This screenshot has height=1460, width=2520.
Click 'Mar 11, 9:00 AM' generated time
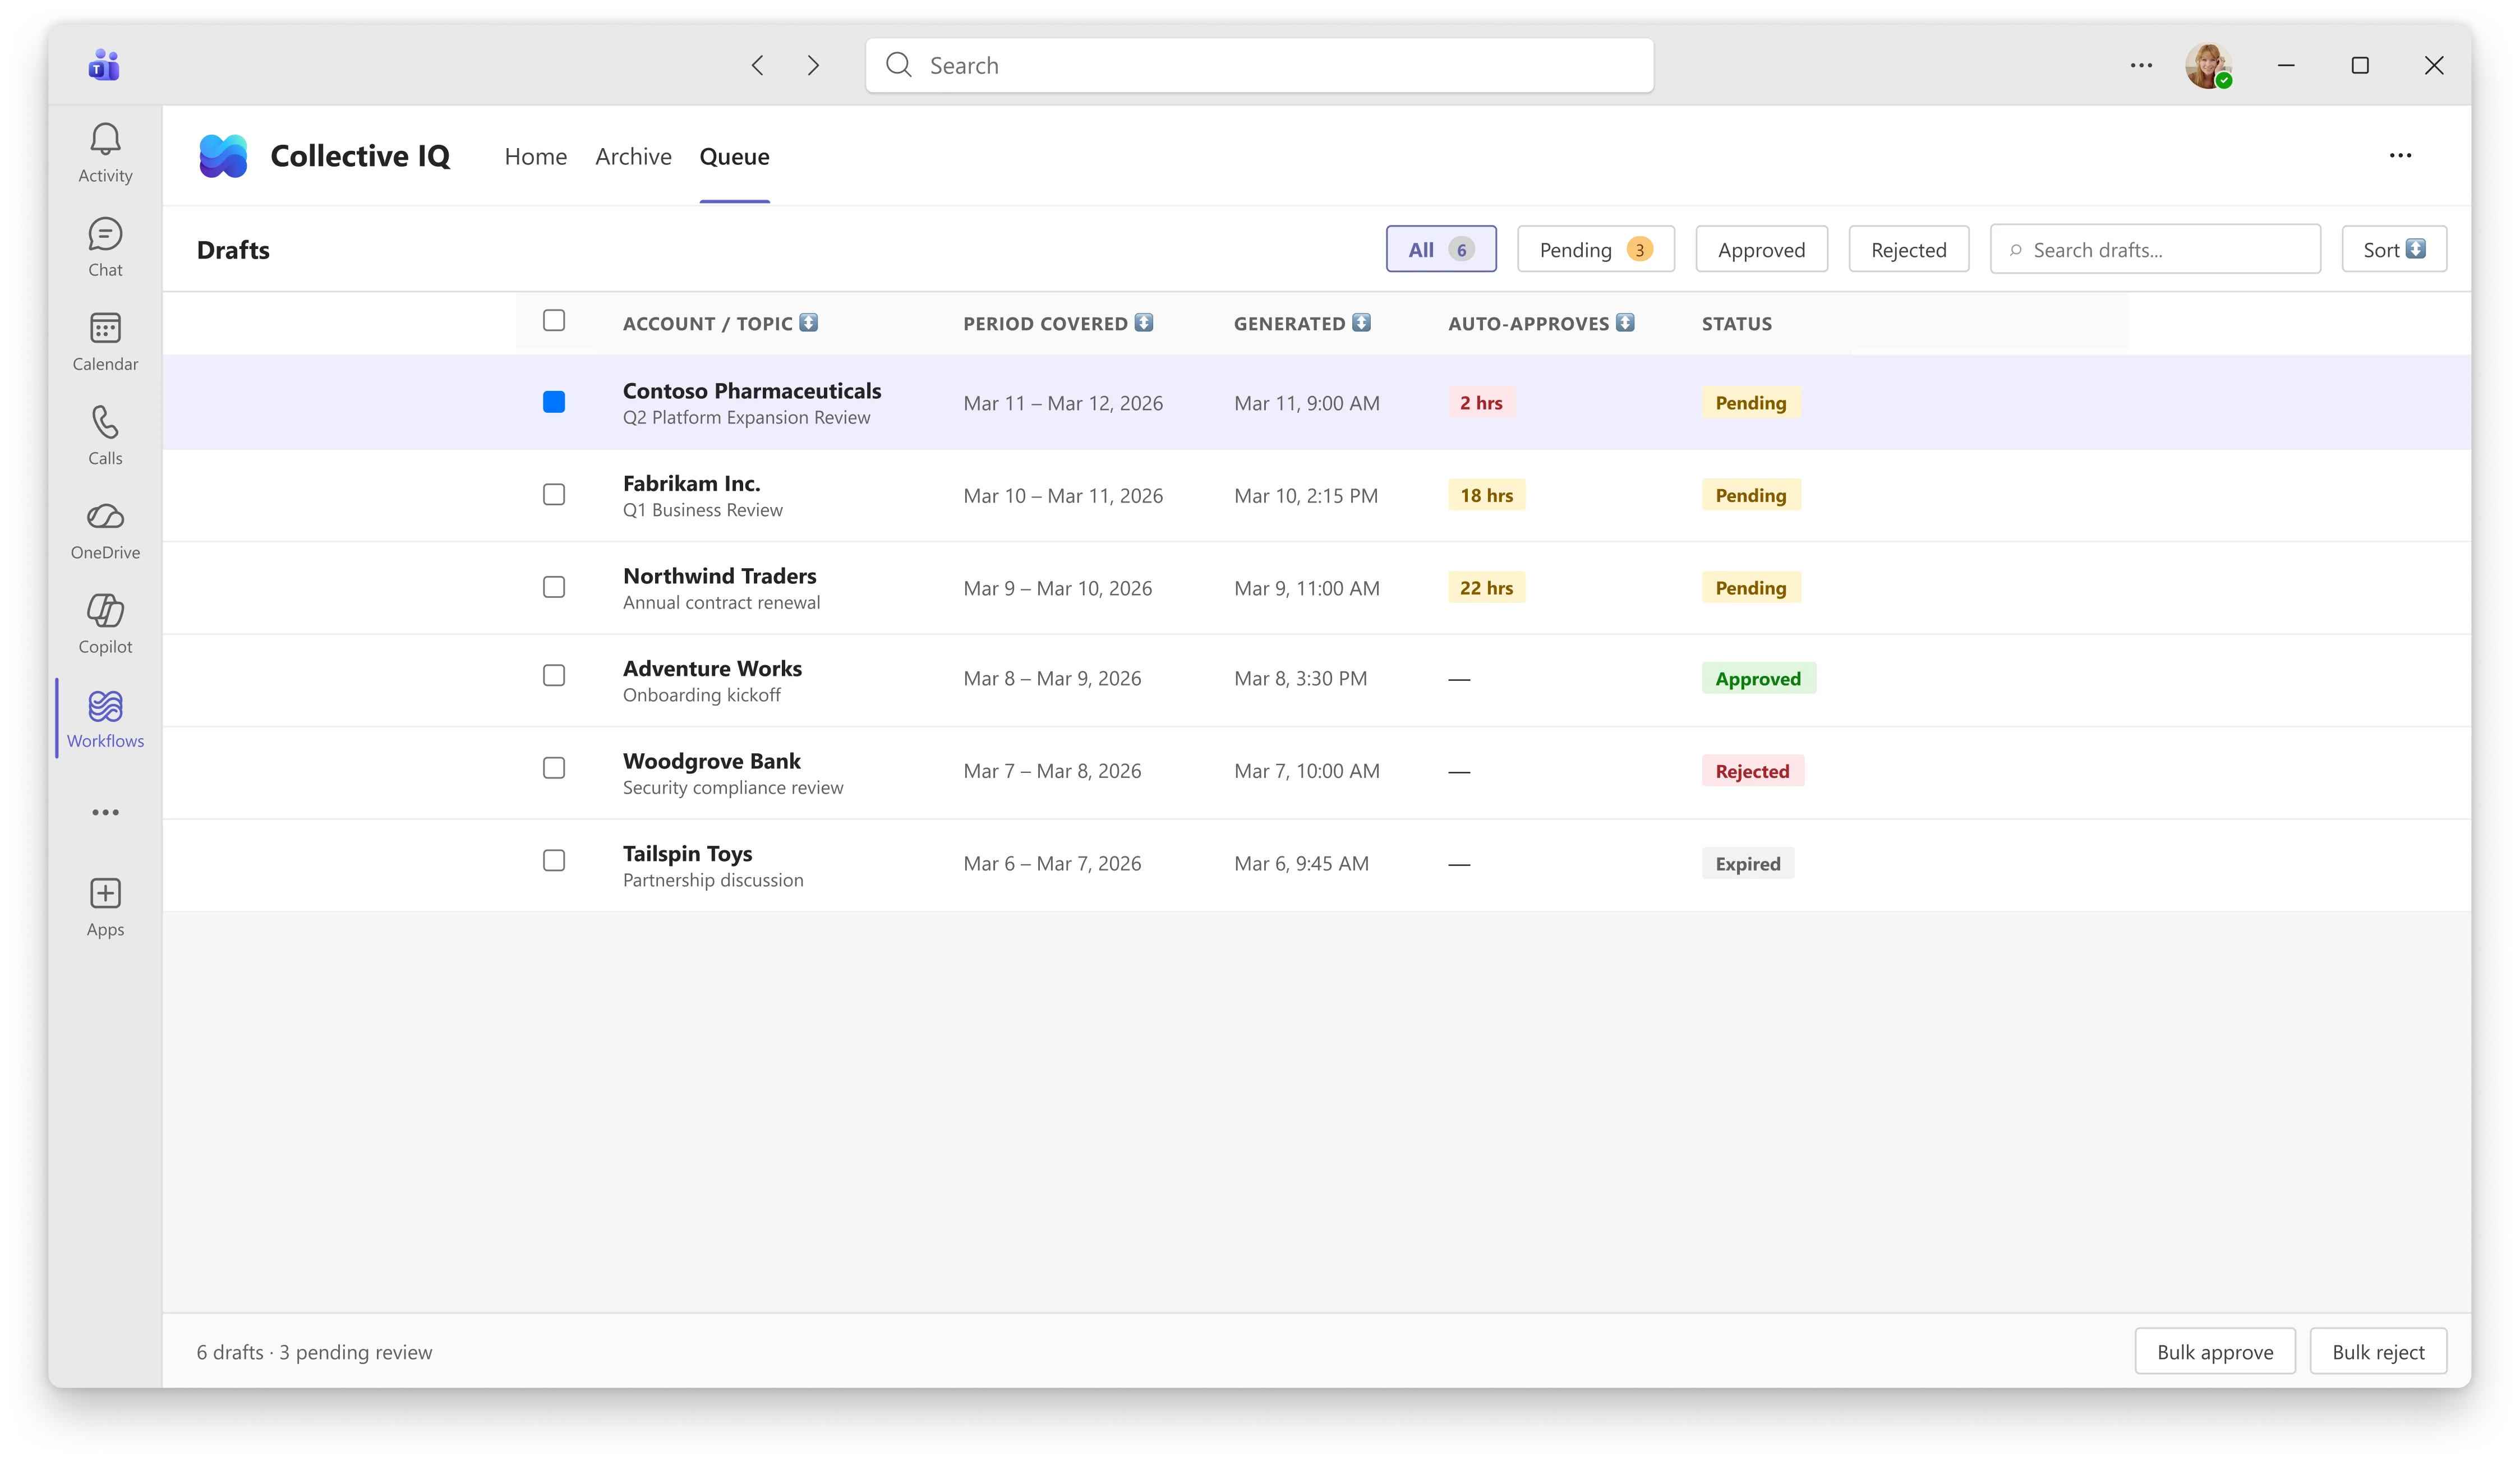(x=1306, y=403)
